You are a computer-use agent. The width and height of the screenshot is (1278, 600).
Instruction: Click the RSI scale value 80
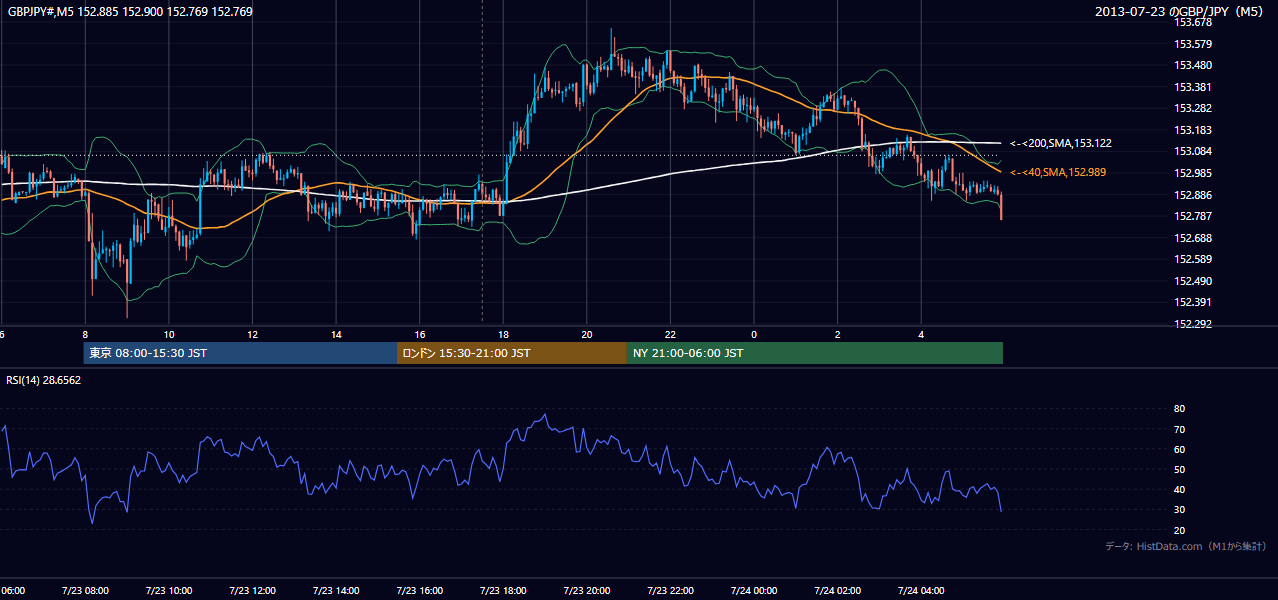[1180, 409]
